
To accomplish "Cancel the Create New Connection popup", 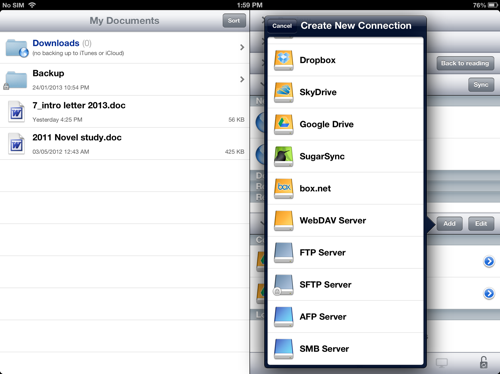I will [x=282, y=26].
